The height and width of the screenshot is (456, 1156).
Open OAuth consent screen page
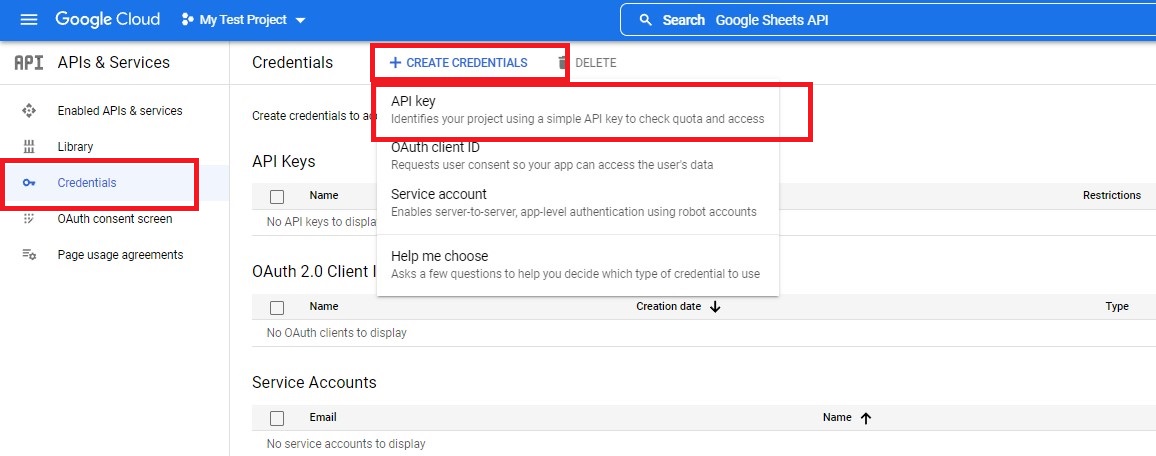tap(115, 219)
